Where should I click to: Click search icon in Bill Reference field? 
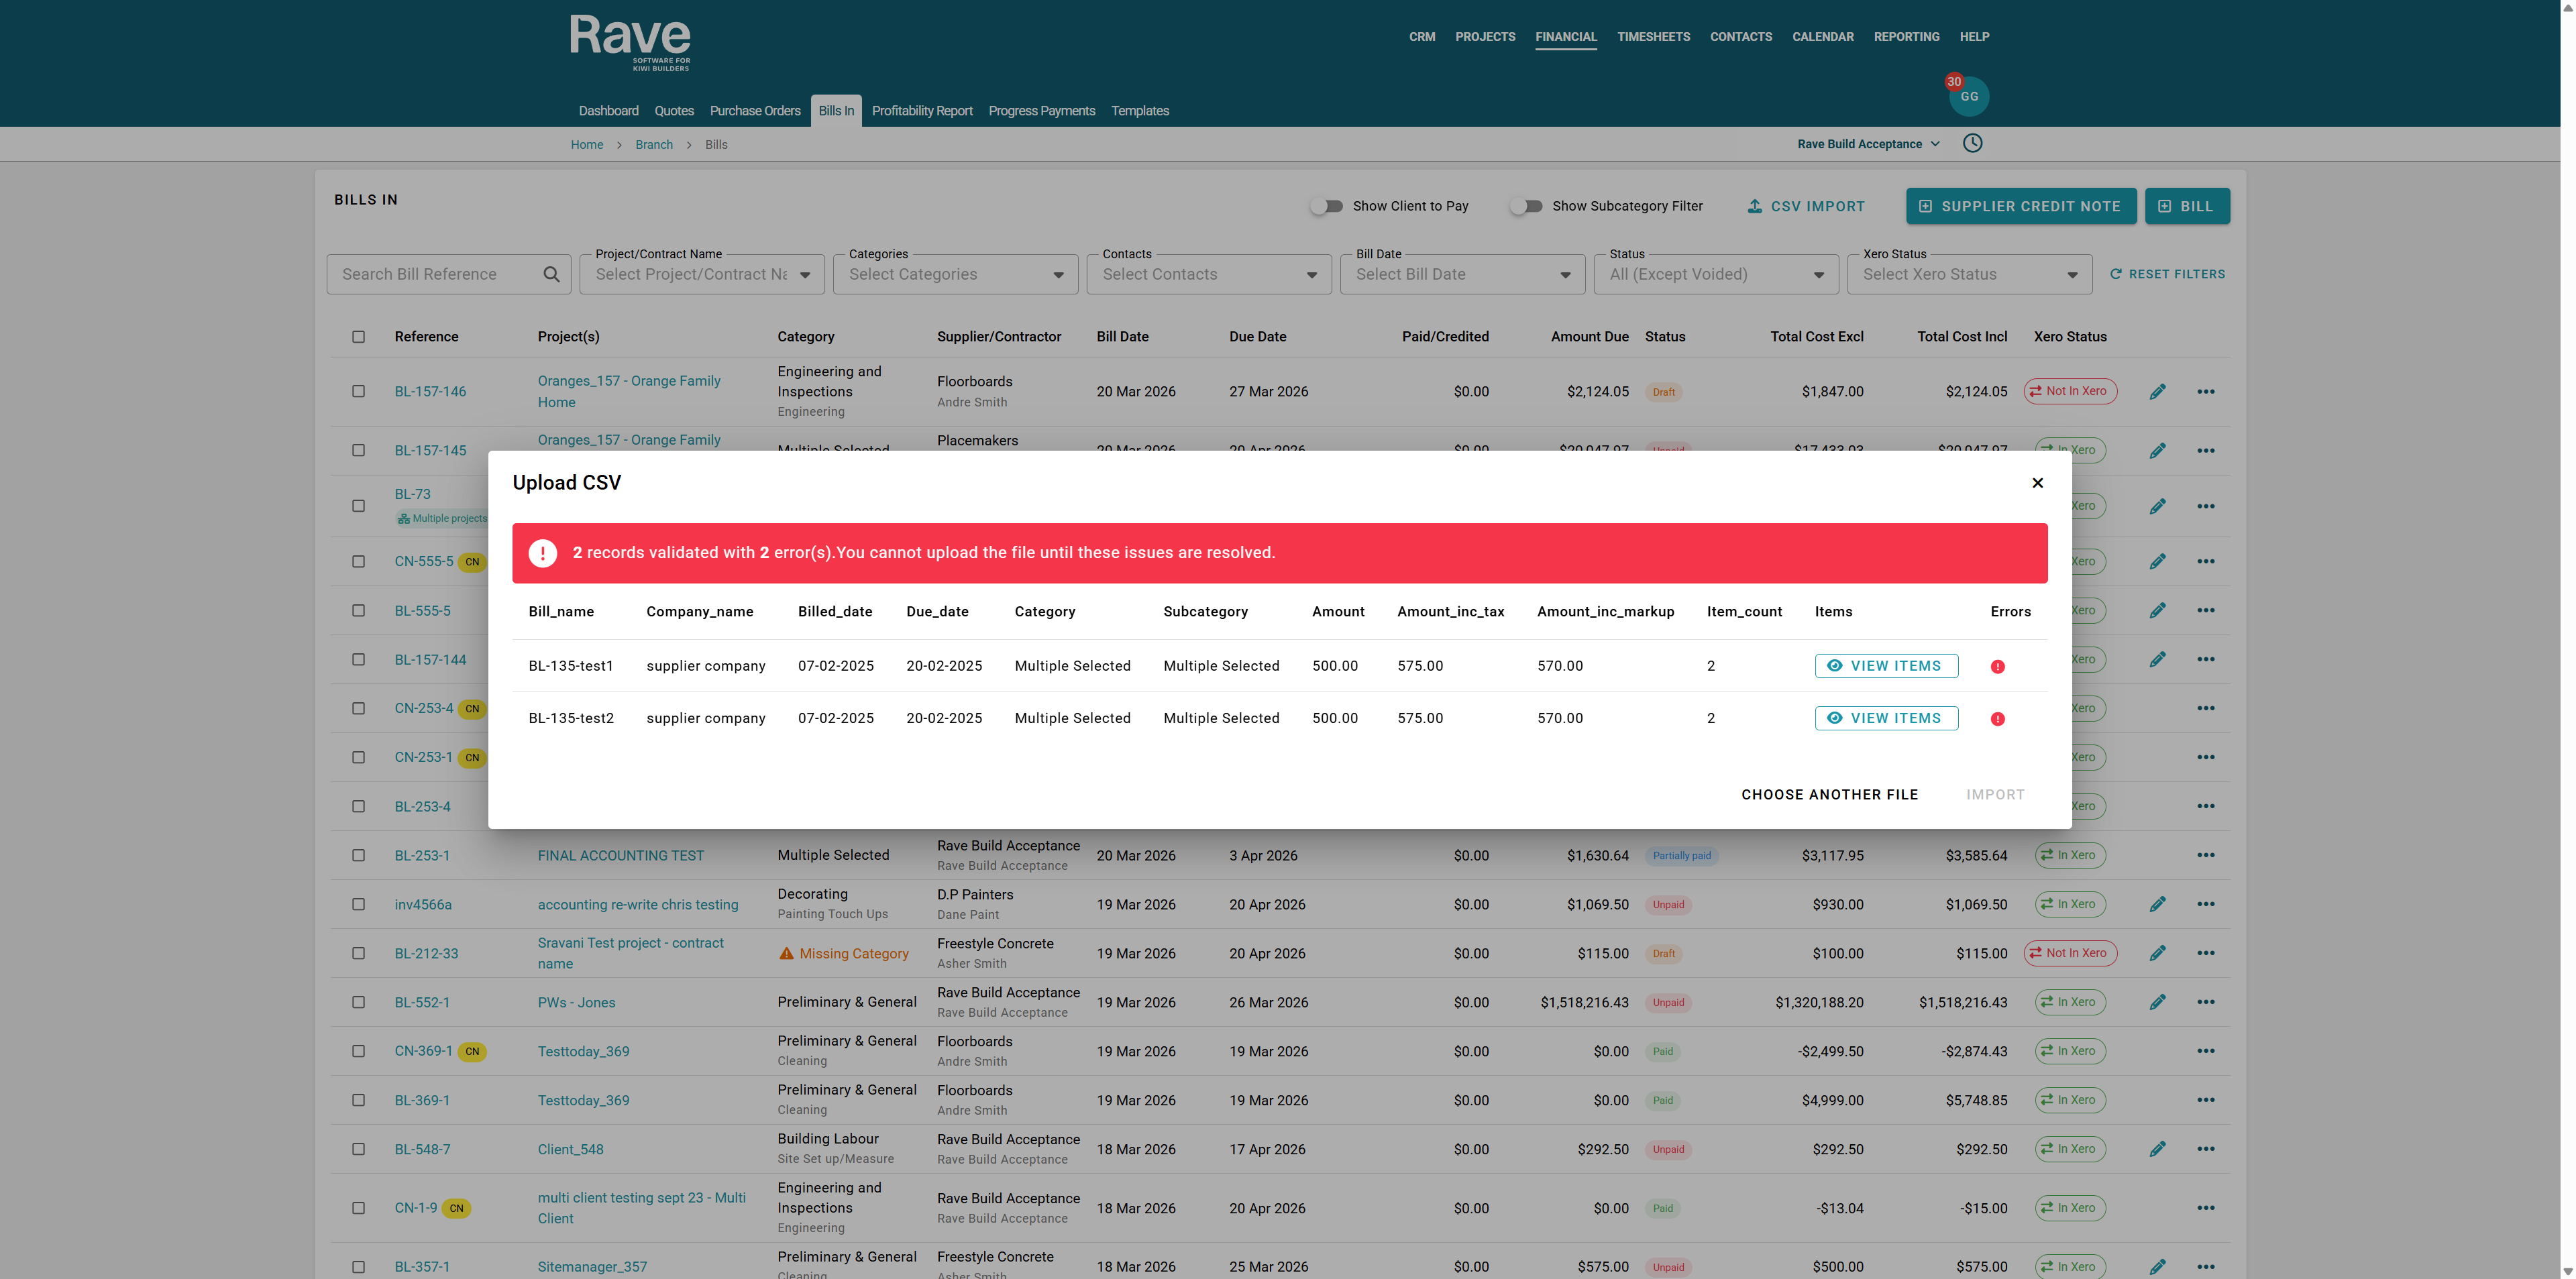(x=551, y=274)
